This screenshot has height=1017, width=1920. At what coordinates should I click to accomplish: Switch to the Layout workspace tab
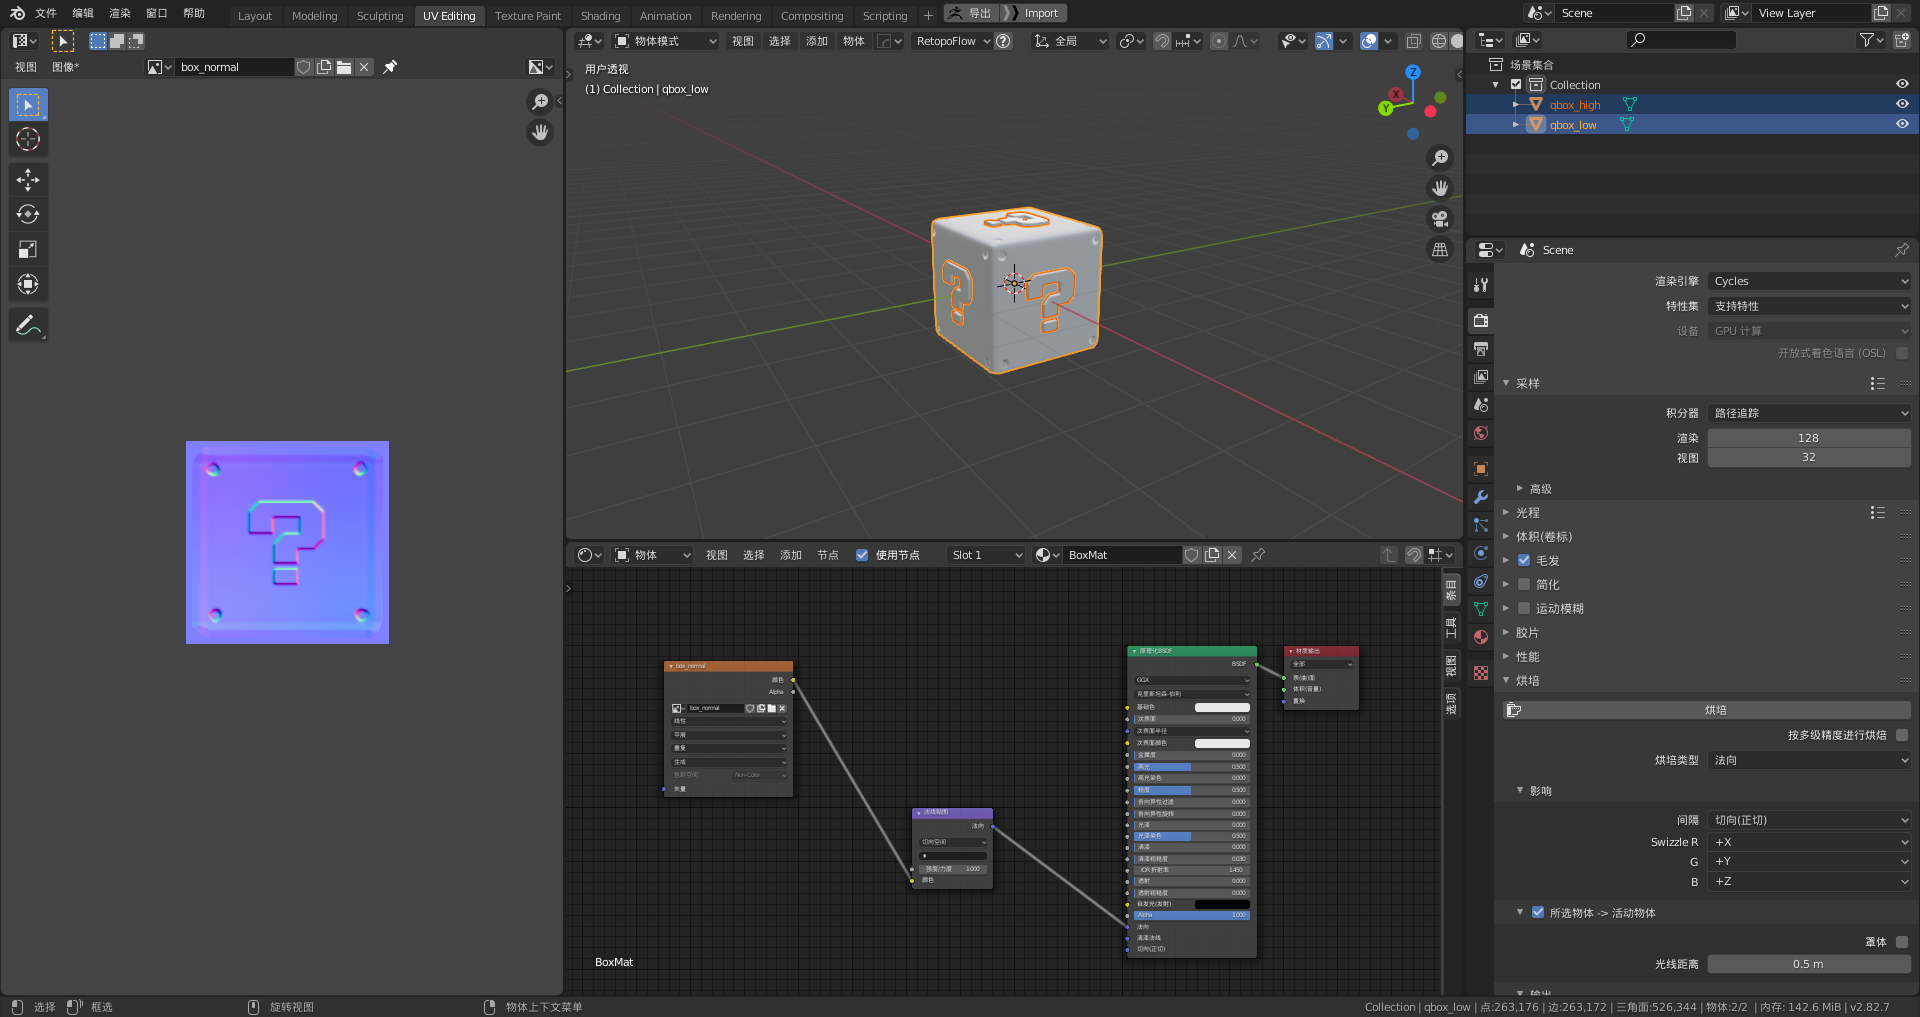pyautogui.click(x=255, y=16)
